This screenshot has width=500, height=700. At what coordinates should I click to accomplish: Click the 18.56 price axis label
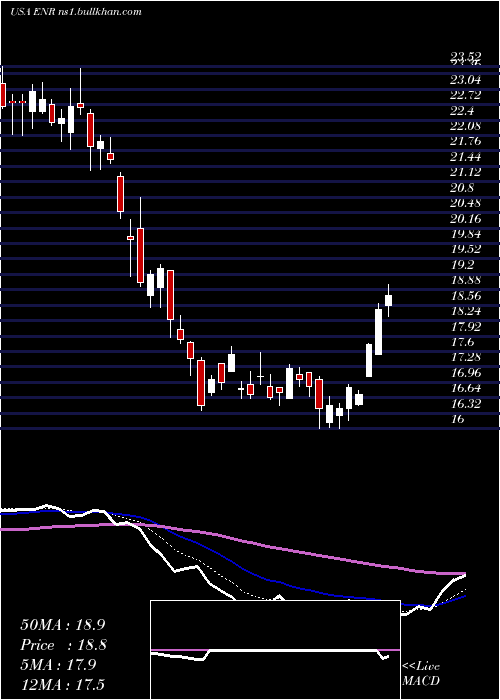click(466, 296)
